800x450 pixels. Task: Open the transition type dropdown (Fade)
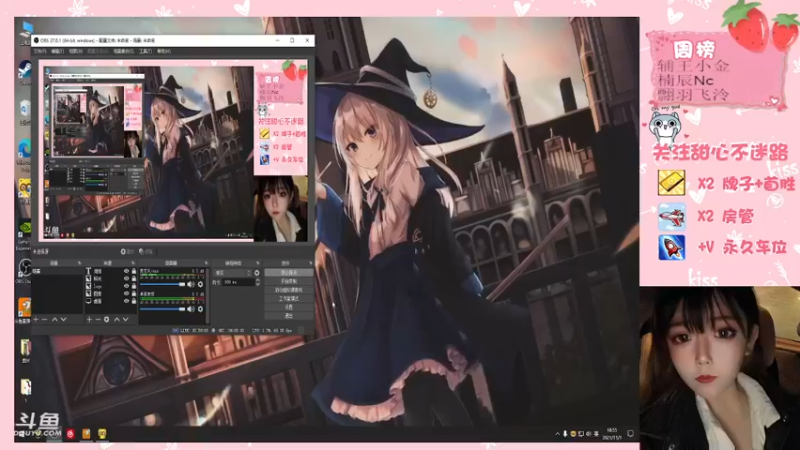(232, 273)
